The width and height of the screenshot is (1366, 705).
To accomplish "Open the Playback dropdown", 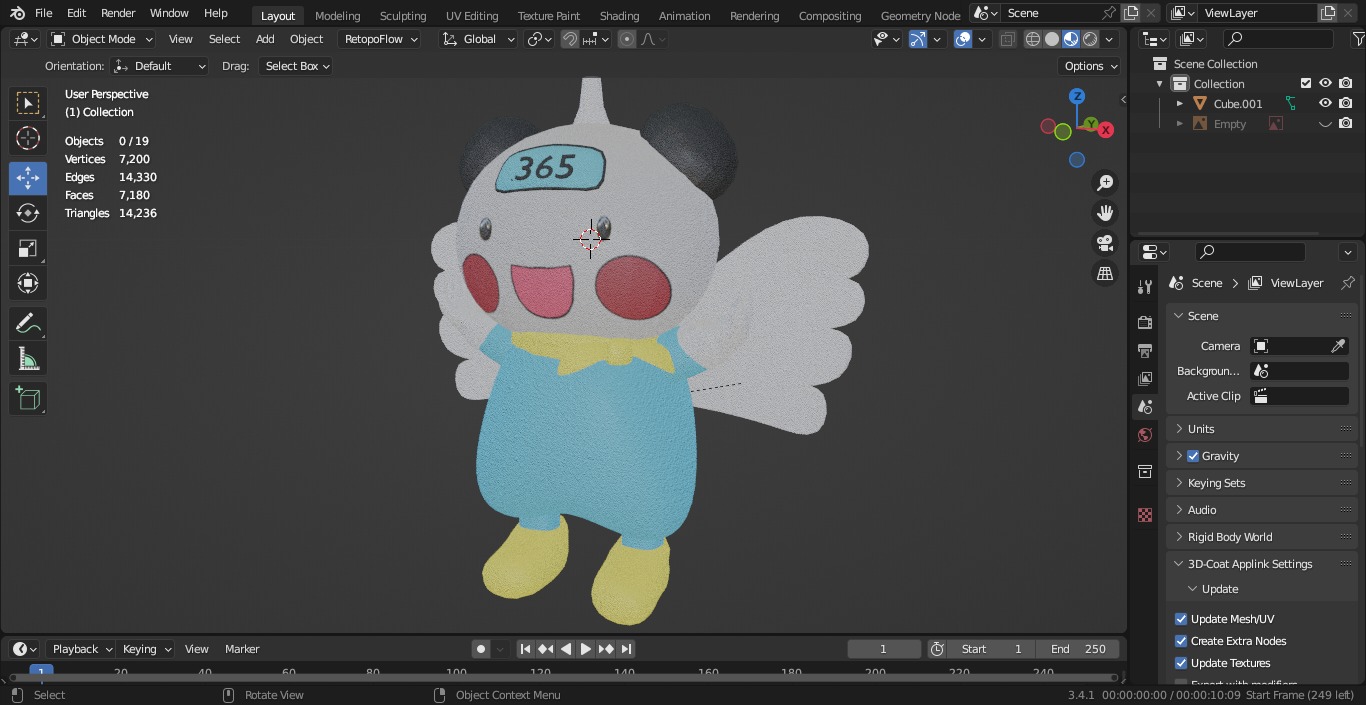I will (81, 649).
